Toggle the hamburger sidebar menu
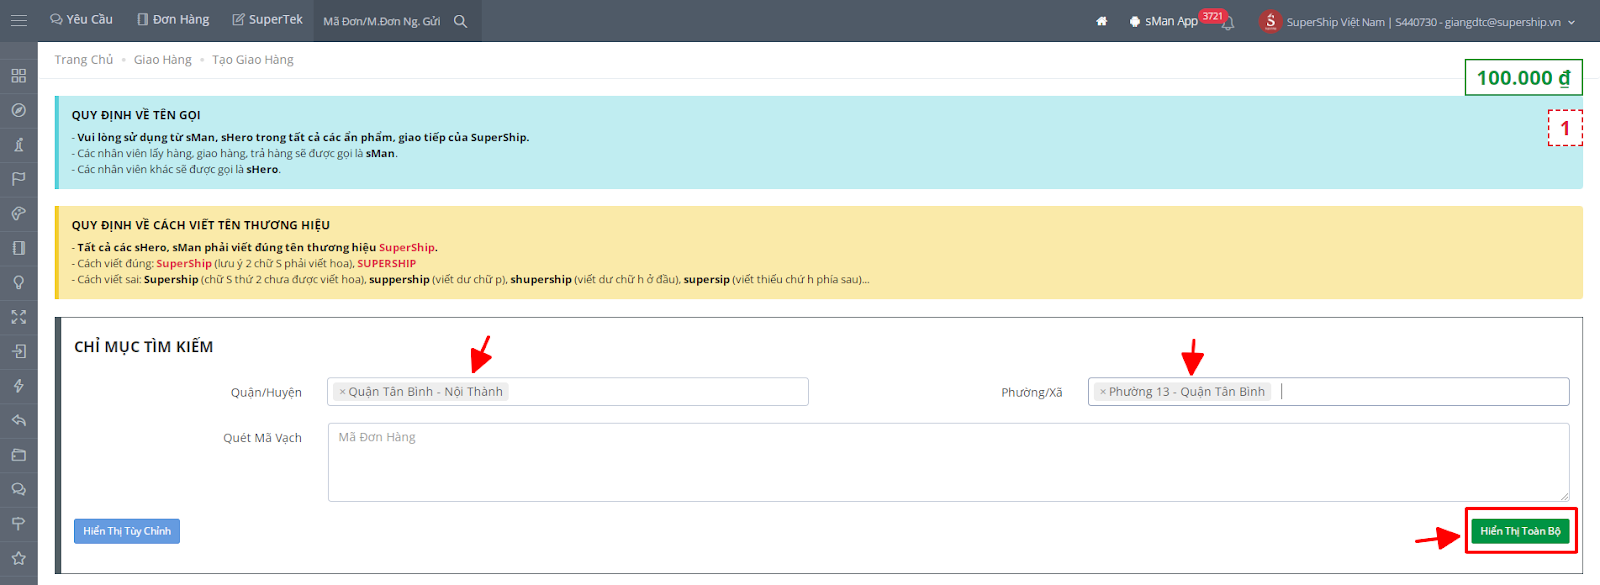Viewport: 1600px width, 585px height. pos(18,20)
